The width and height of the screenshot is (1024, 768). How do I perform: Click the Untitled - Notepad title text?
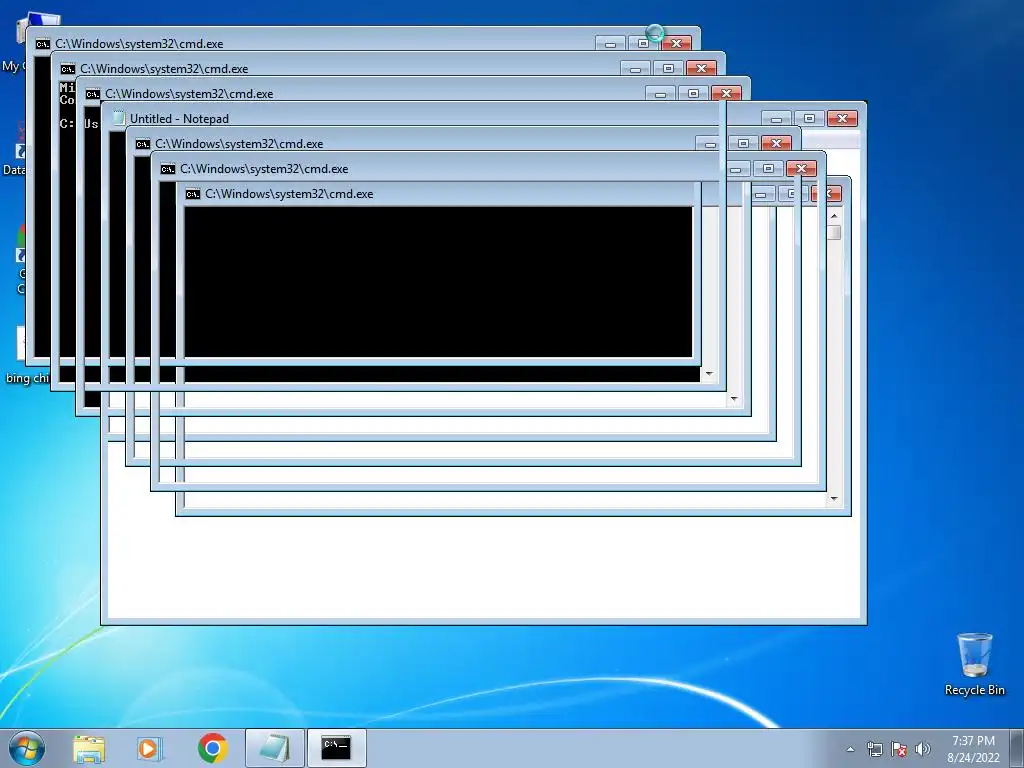tap(179, 119)
